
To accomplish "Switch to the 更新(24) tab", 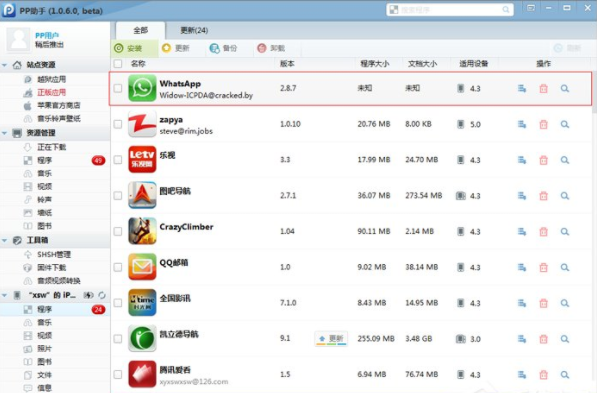I will coord(194,30).
